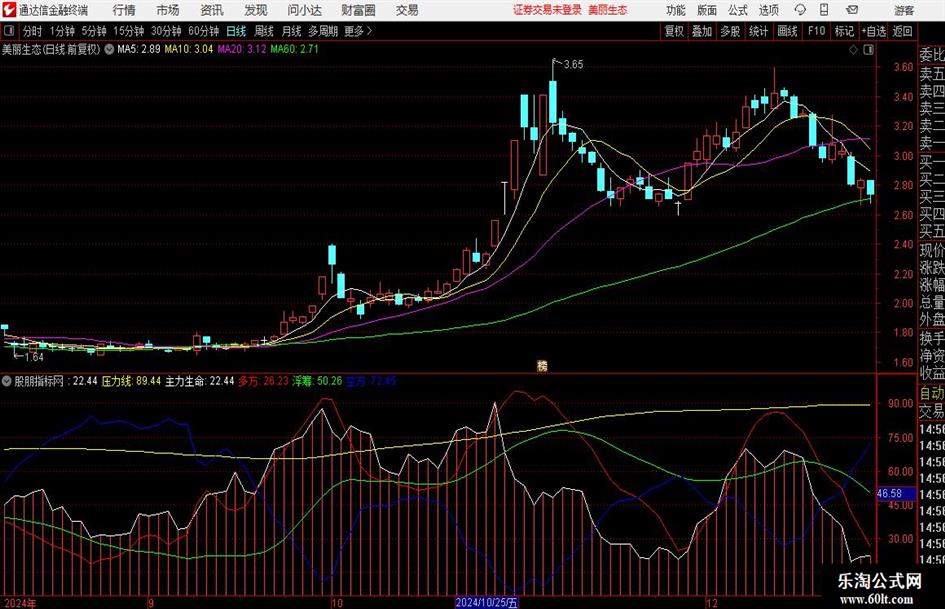Click the green MA60: 2.71 label
This screenshot has width=945, height=609.
click(x=295, y=49)
